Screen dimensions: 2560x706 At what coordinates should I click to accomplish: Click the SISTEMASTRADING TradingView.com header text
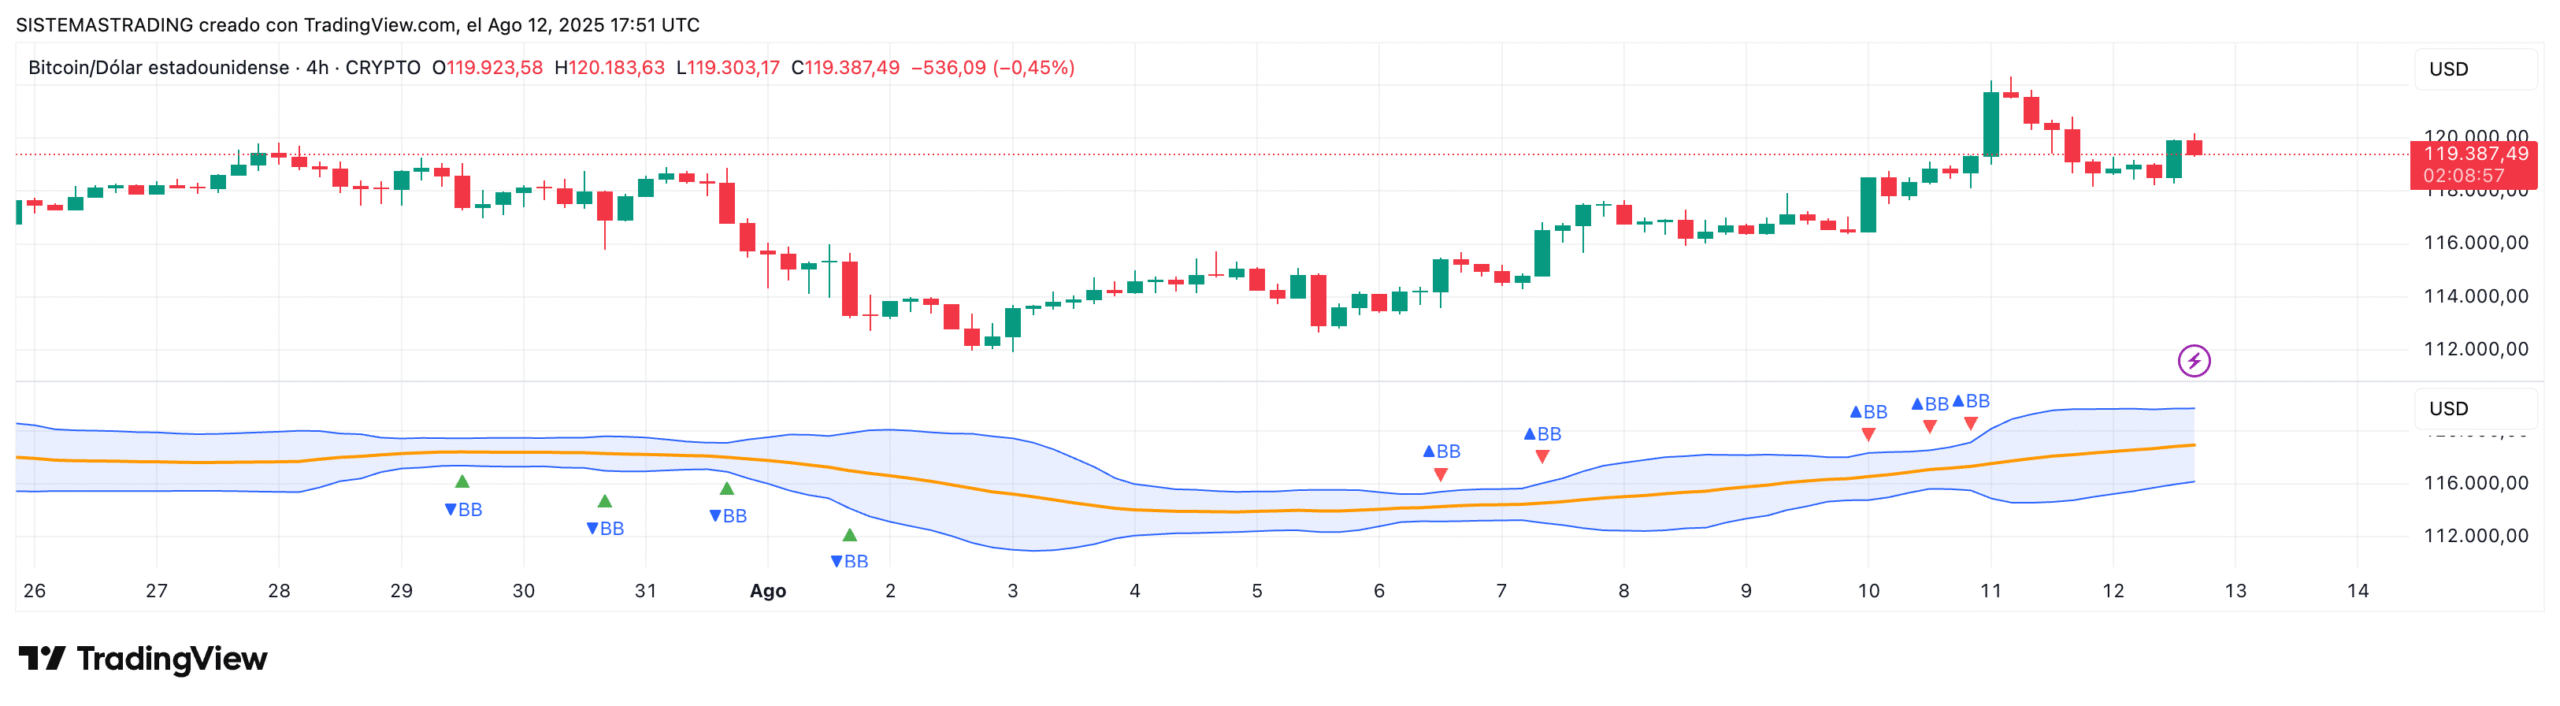click(357, 24)
